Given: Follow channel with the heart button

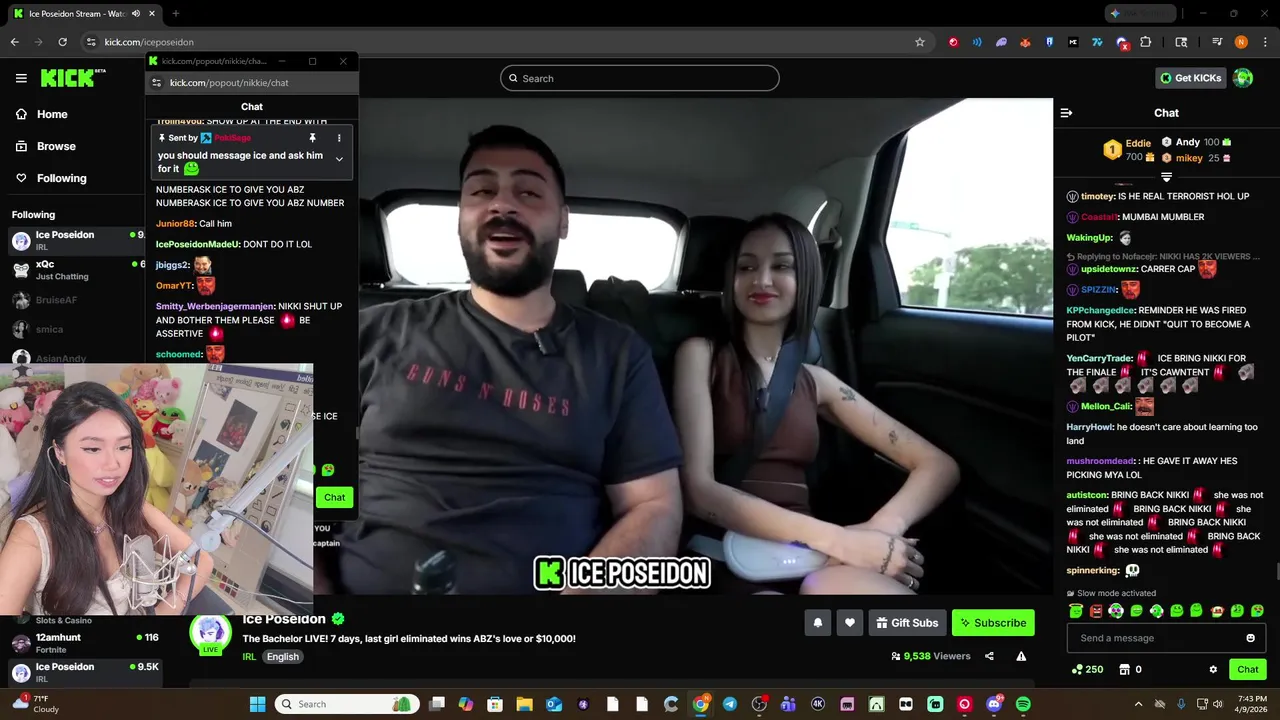Looking at the screenshot, I should point(849,623).
